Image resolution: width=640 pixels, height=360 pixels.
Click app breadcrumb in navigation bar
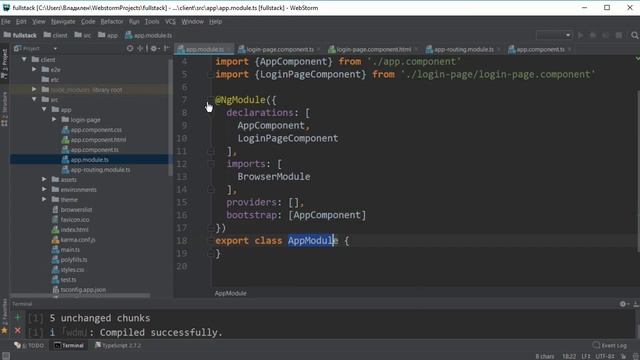point(108,36)
